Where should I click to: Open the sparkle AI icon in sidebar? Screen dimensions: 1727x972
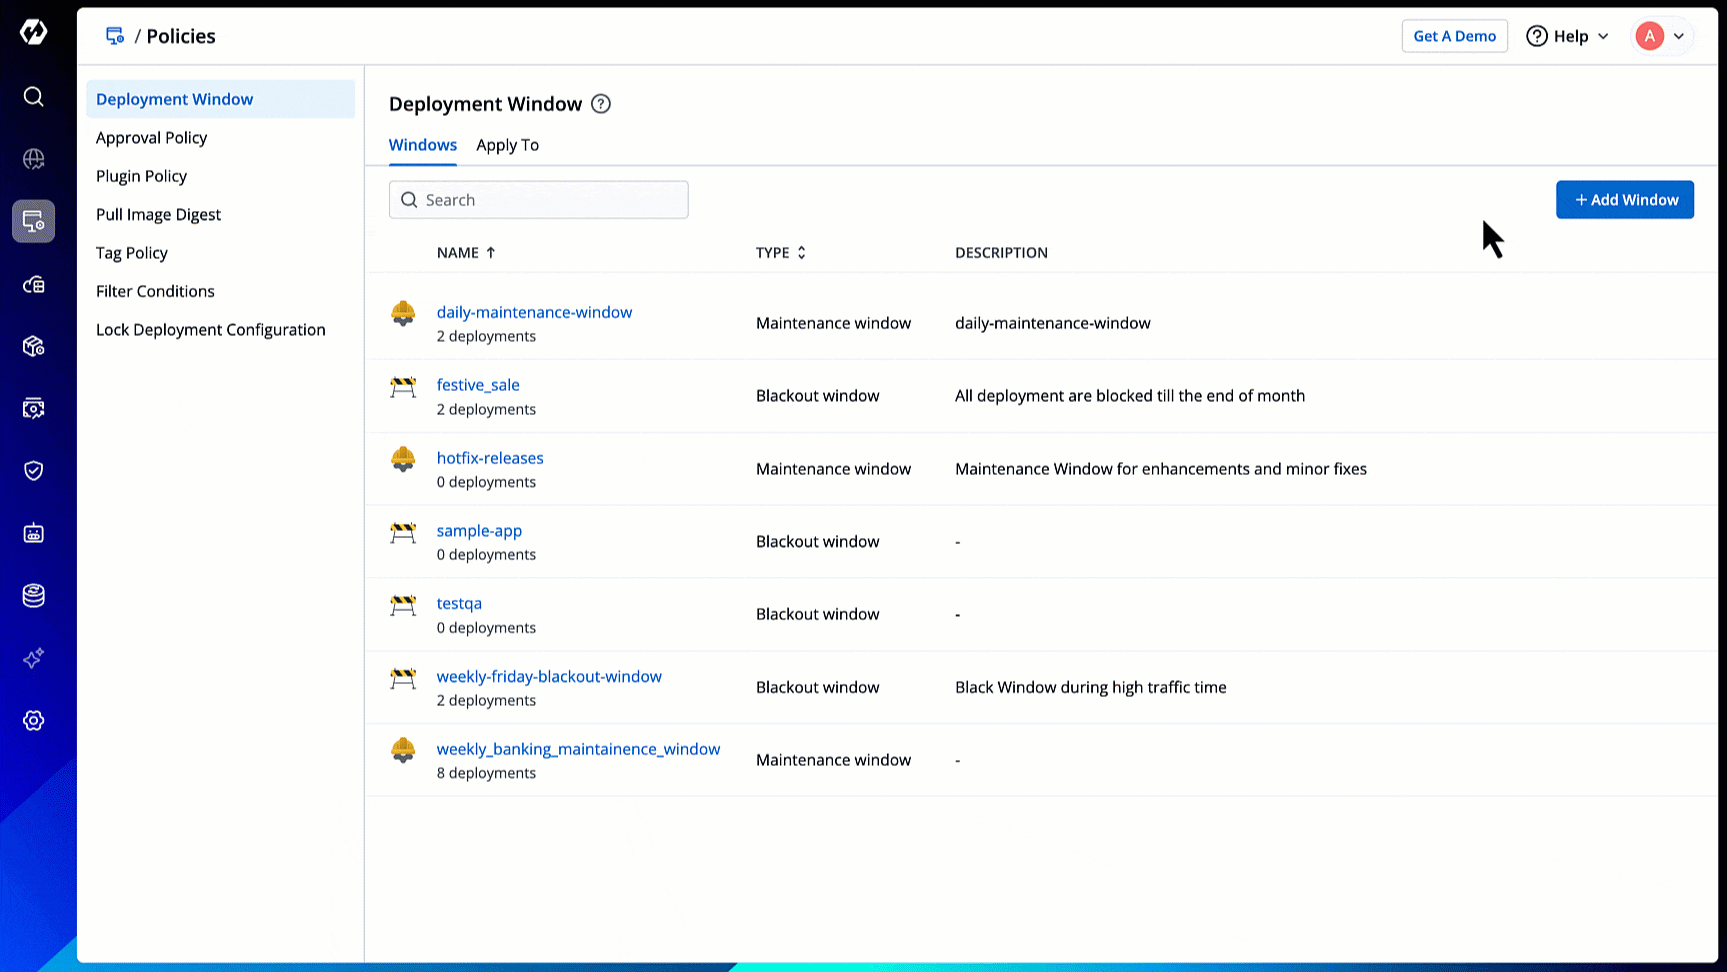[33, 658]
